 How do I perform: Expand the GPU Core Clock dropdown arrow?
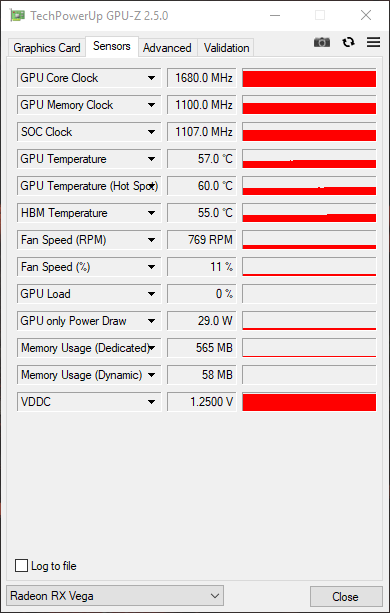tap(152, 78)
